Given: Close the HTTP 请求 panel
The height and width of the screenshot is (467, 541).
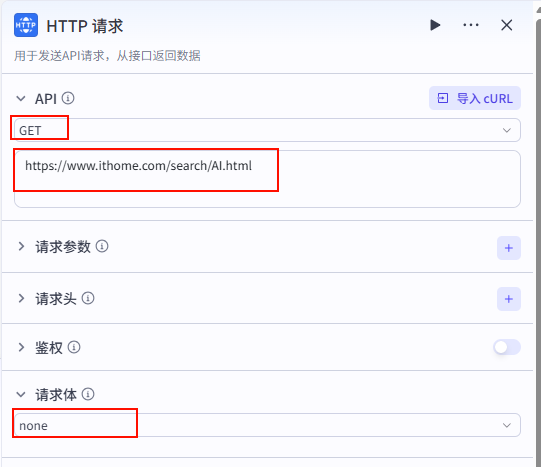Looking at the screenshot, I should [x=506, y=25].
